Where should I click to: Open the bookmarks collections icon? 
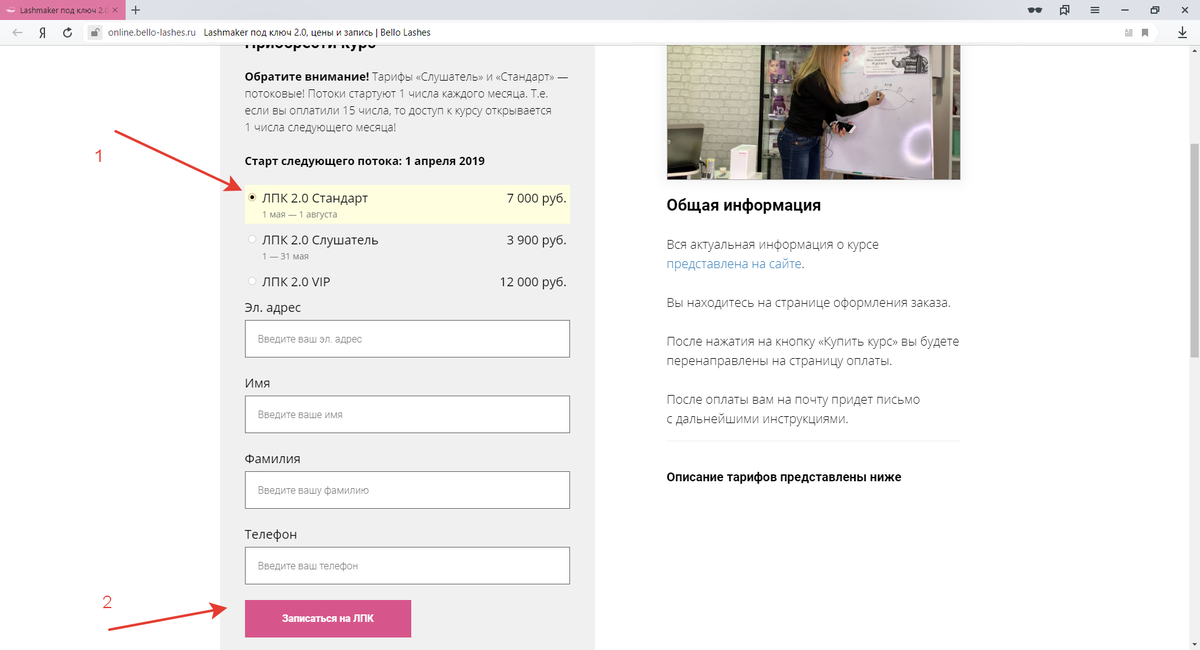click(1065, 10)
